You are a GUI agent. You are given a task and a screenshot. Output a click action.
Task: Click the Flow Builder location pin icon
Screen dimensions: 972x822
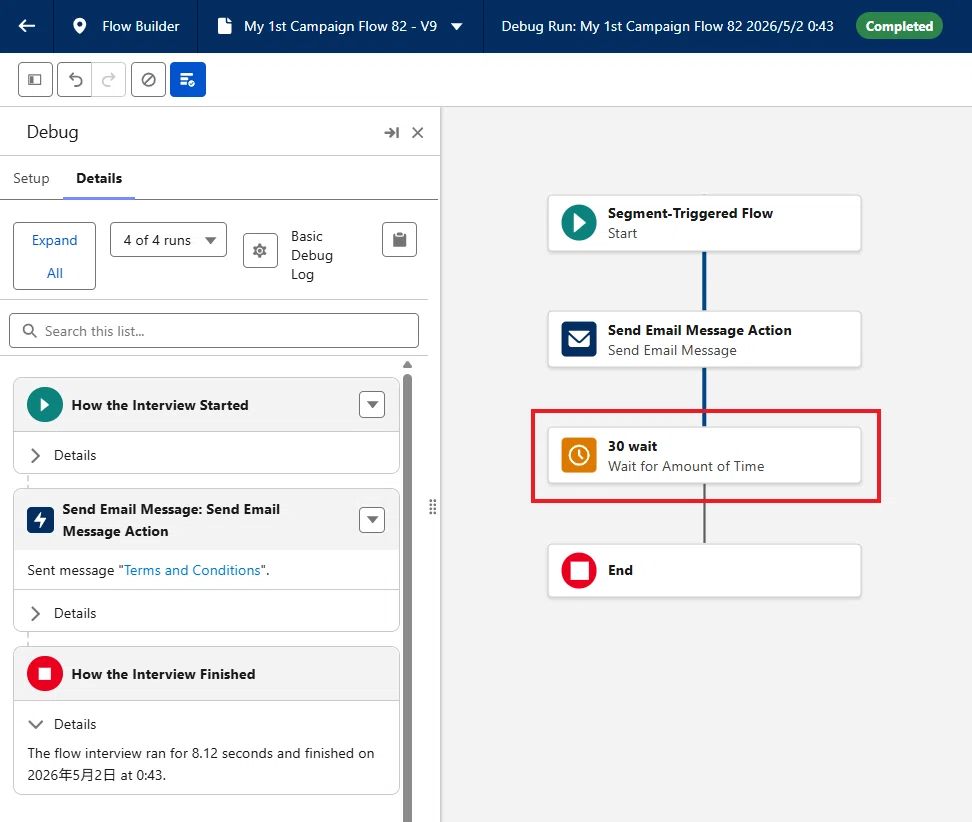pyautogui.click(x=79, y=26)
